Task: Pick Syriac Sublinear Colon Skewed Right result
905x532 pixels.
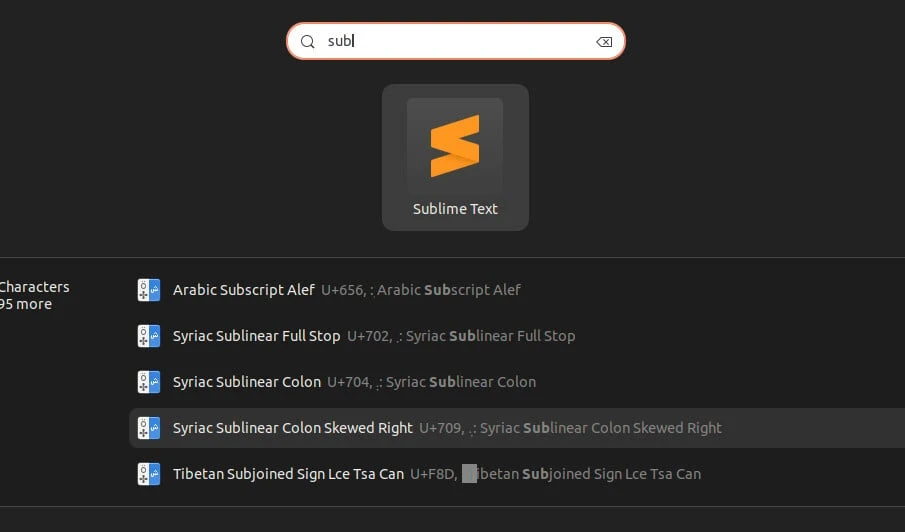Action: click(x=292, y=428)
